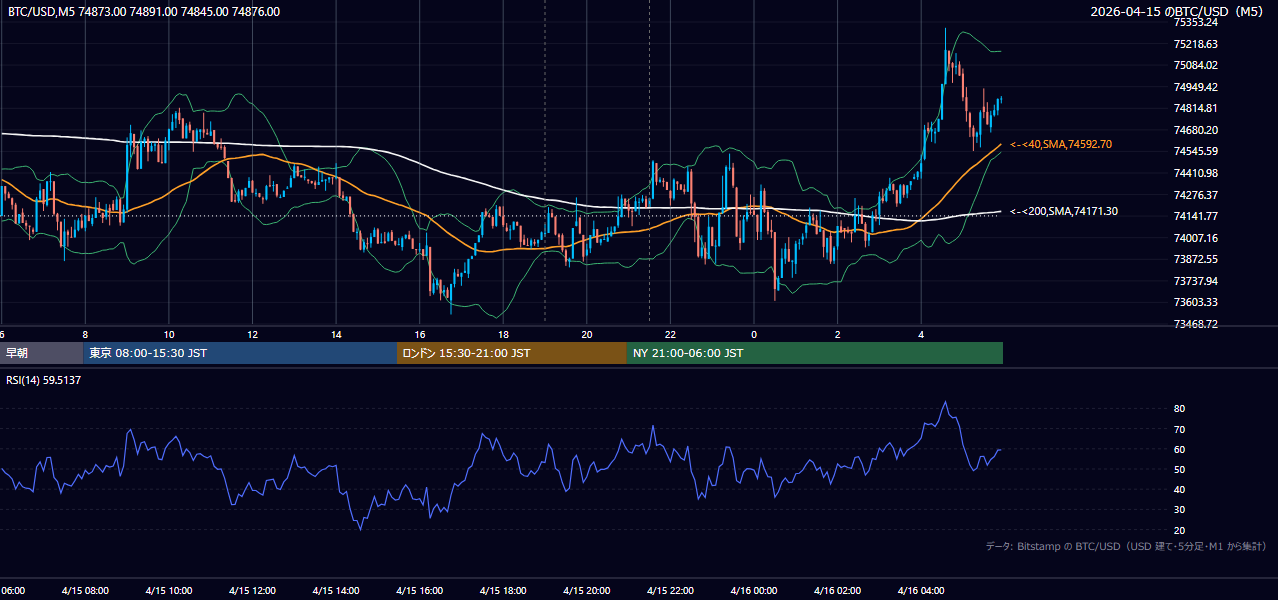This screenshot has width=1278, height=600.
Task: Click price axis value 75218.63
Action: (x=1195, y=44)
